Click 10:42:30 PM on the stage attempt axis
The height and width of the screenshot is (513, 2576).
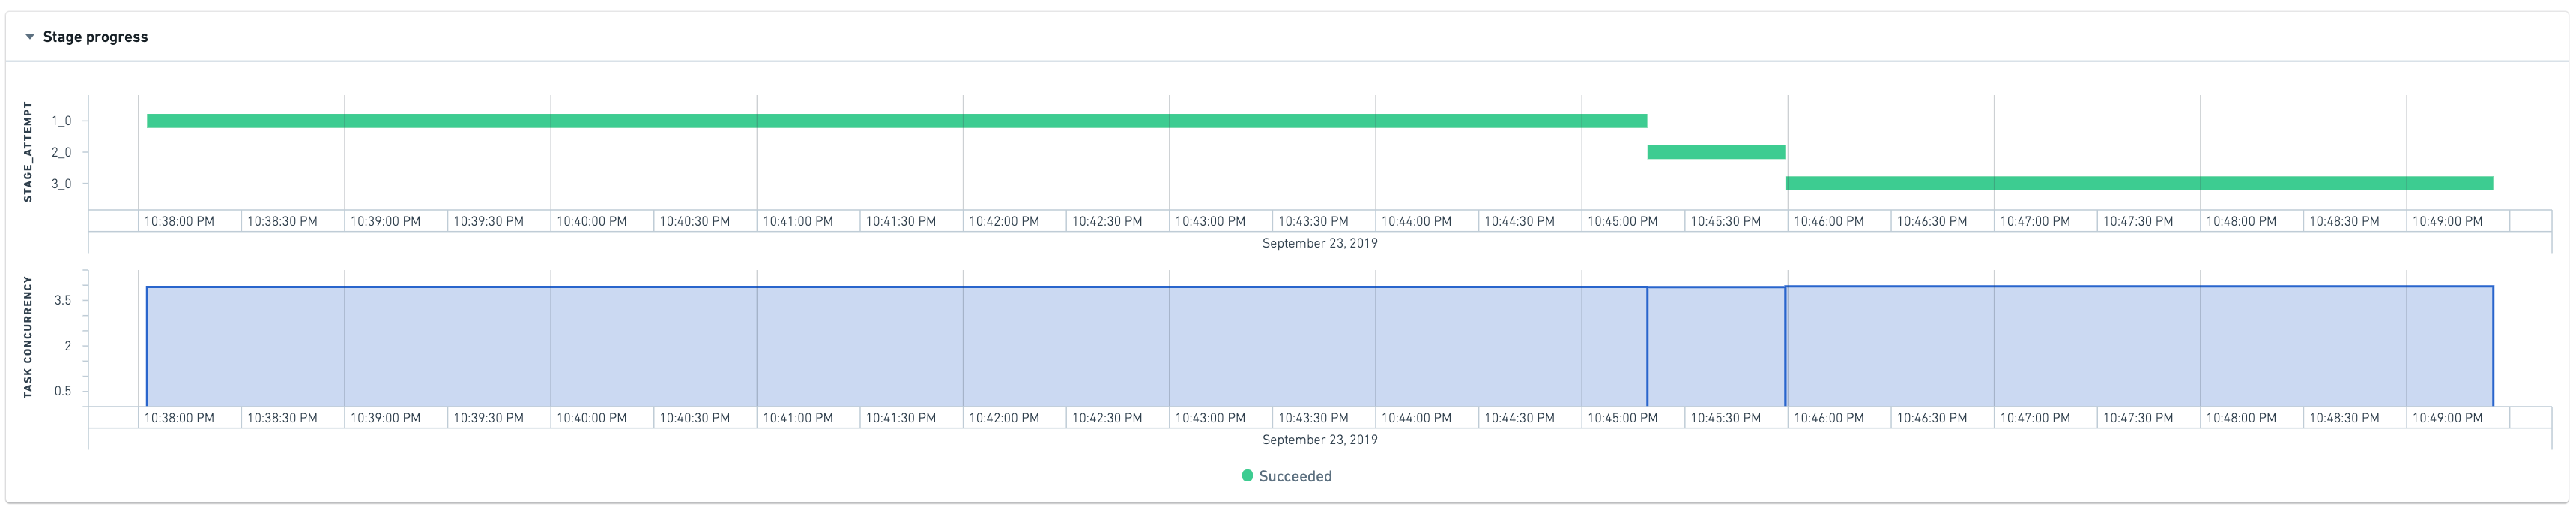(1107, 221)
